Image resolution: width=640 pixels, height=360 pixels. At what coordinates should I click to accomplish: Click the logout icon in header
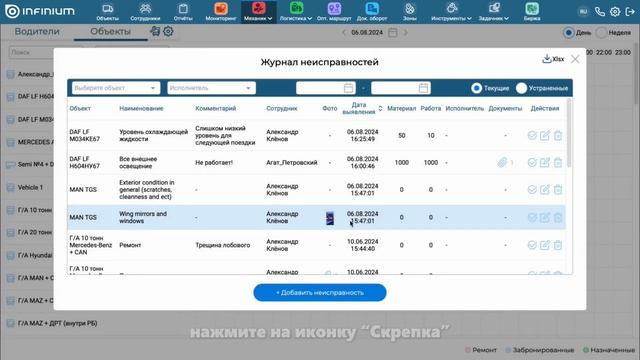[x=630, y=11]
